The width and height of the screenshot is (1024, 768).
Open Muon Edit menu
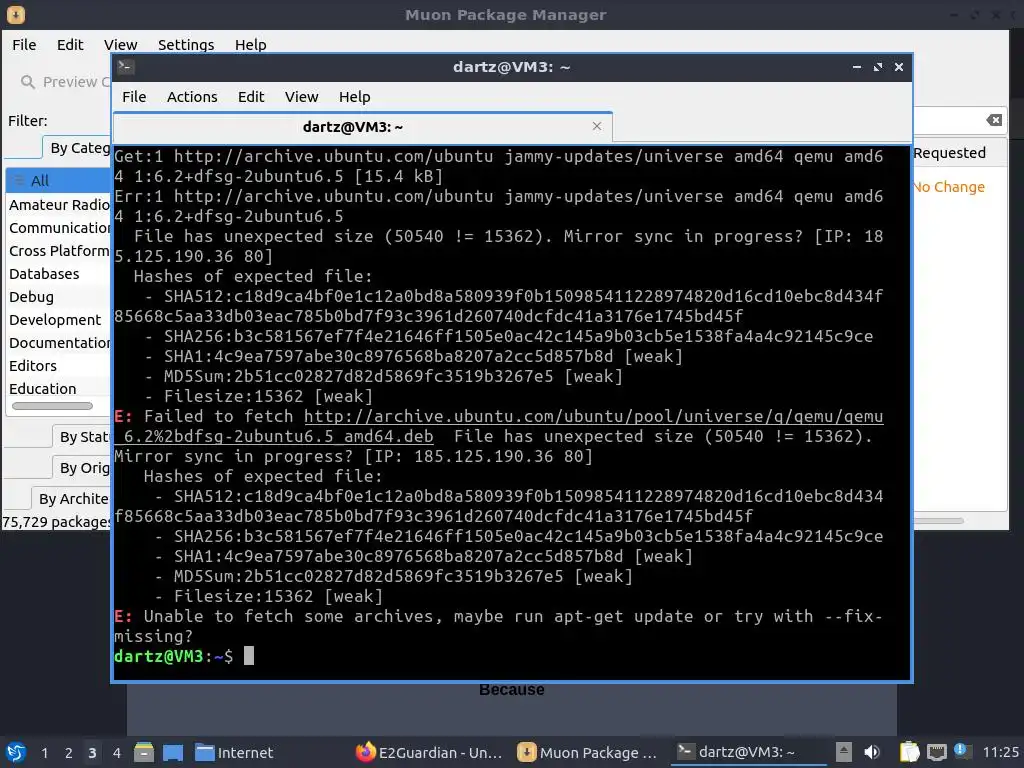(70, 44)
